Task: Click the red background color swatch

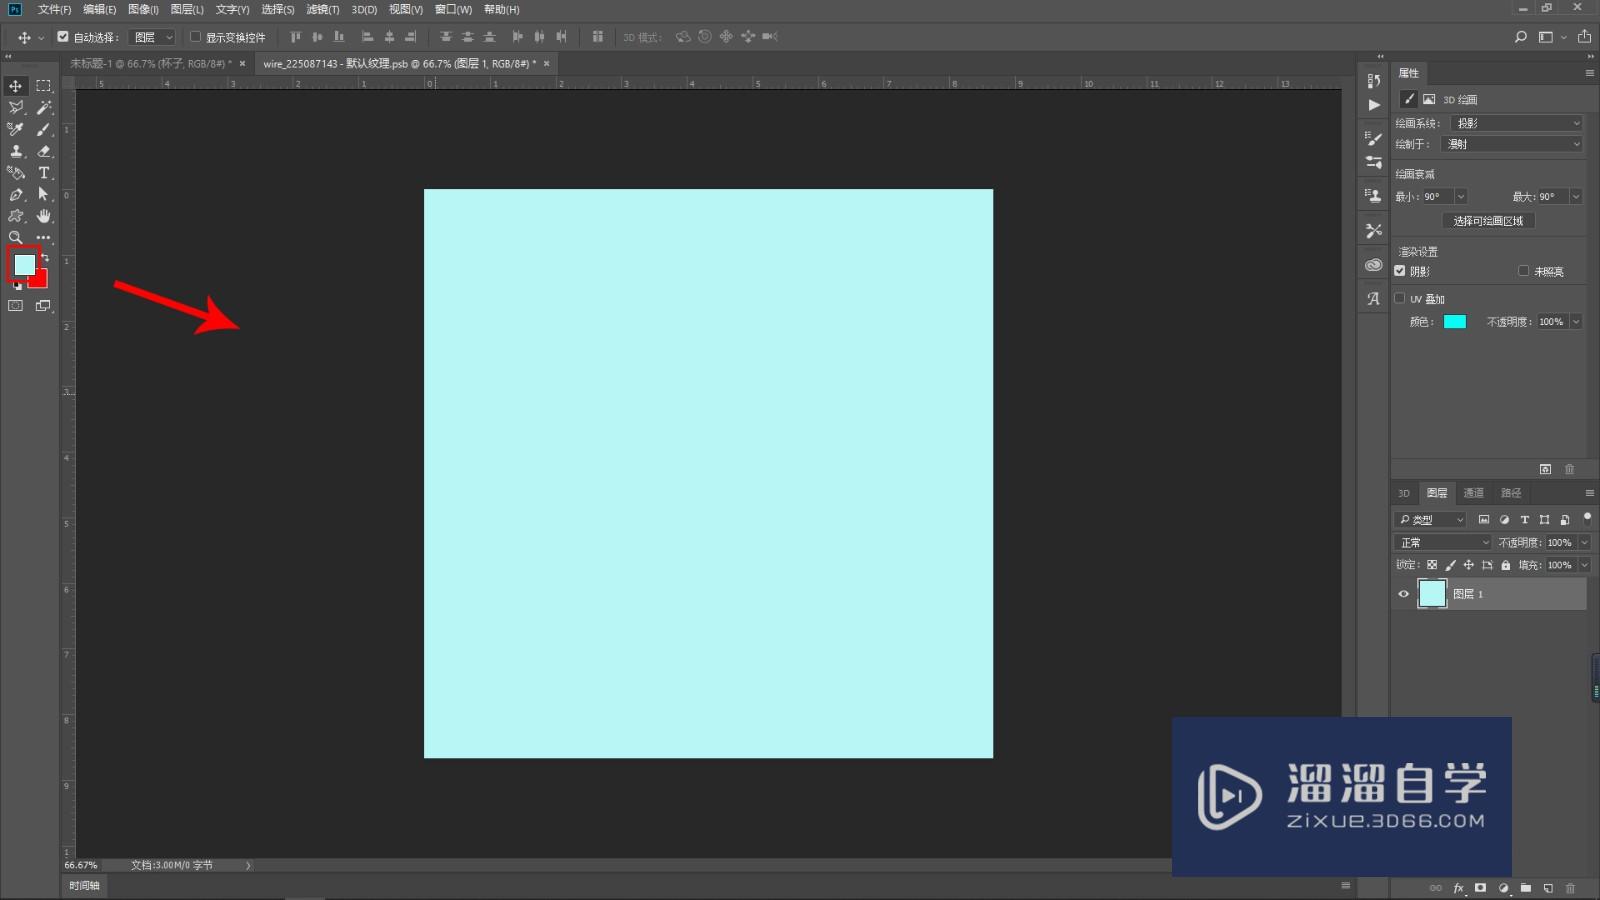Action: pos(40,281)
